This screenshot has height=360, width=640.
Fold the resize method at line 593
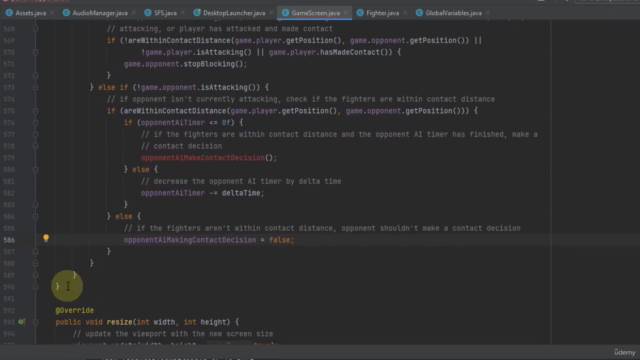[36, 322]
